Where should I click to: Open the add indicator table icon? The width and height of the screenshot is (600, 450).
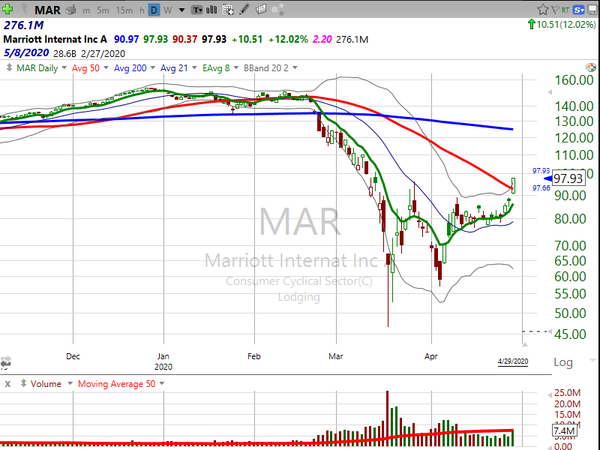click(228, 10)
